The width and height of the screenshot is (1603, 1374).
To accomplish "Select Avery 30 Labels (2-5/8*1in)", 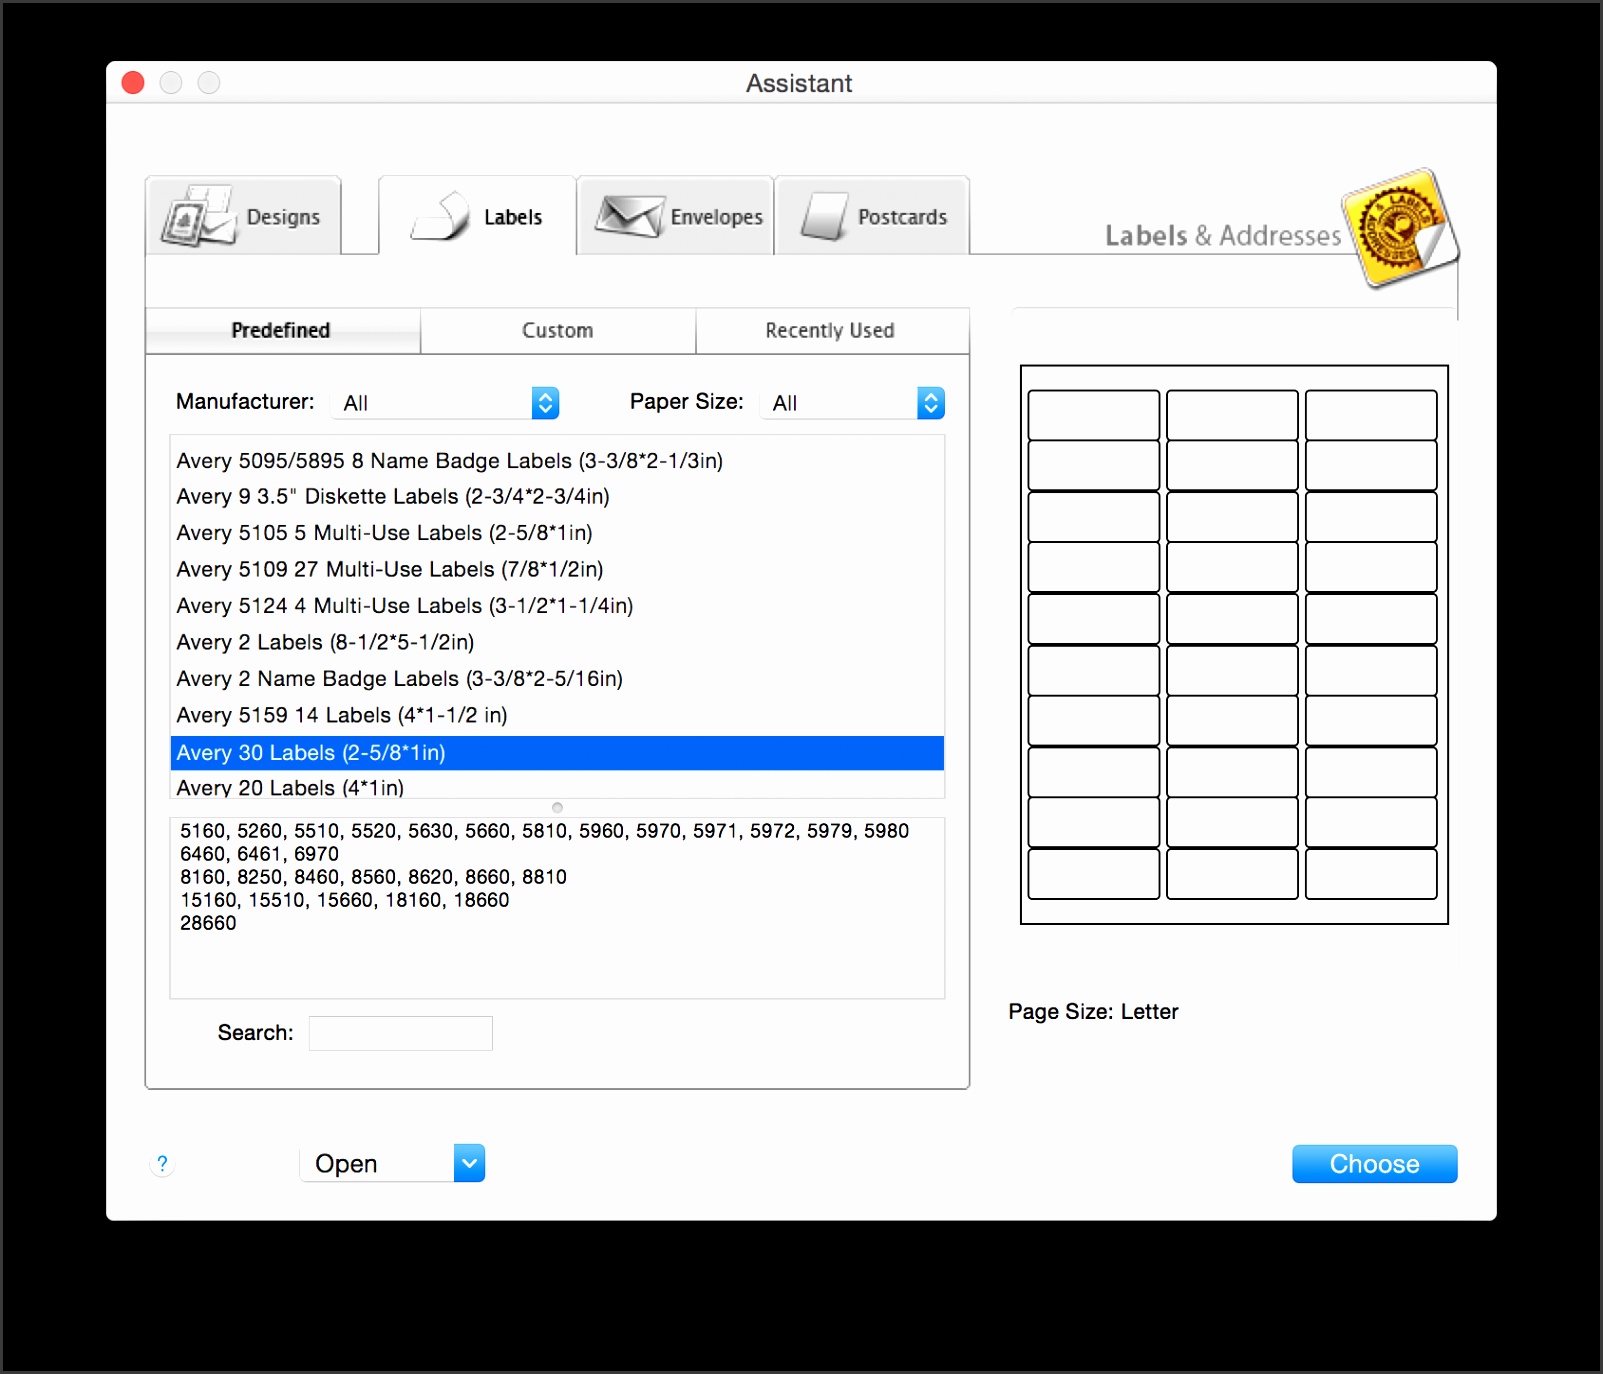I will click(557, 753).
